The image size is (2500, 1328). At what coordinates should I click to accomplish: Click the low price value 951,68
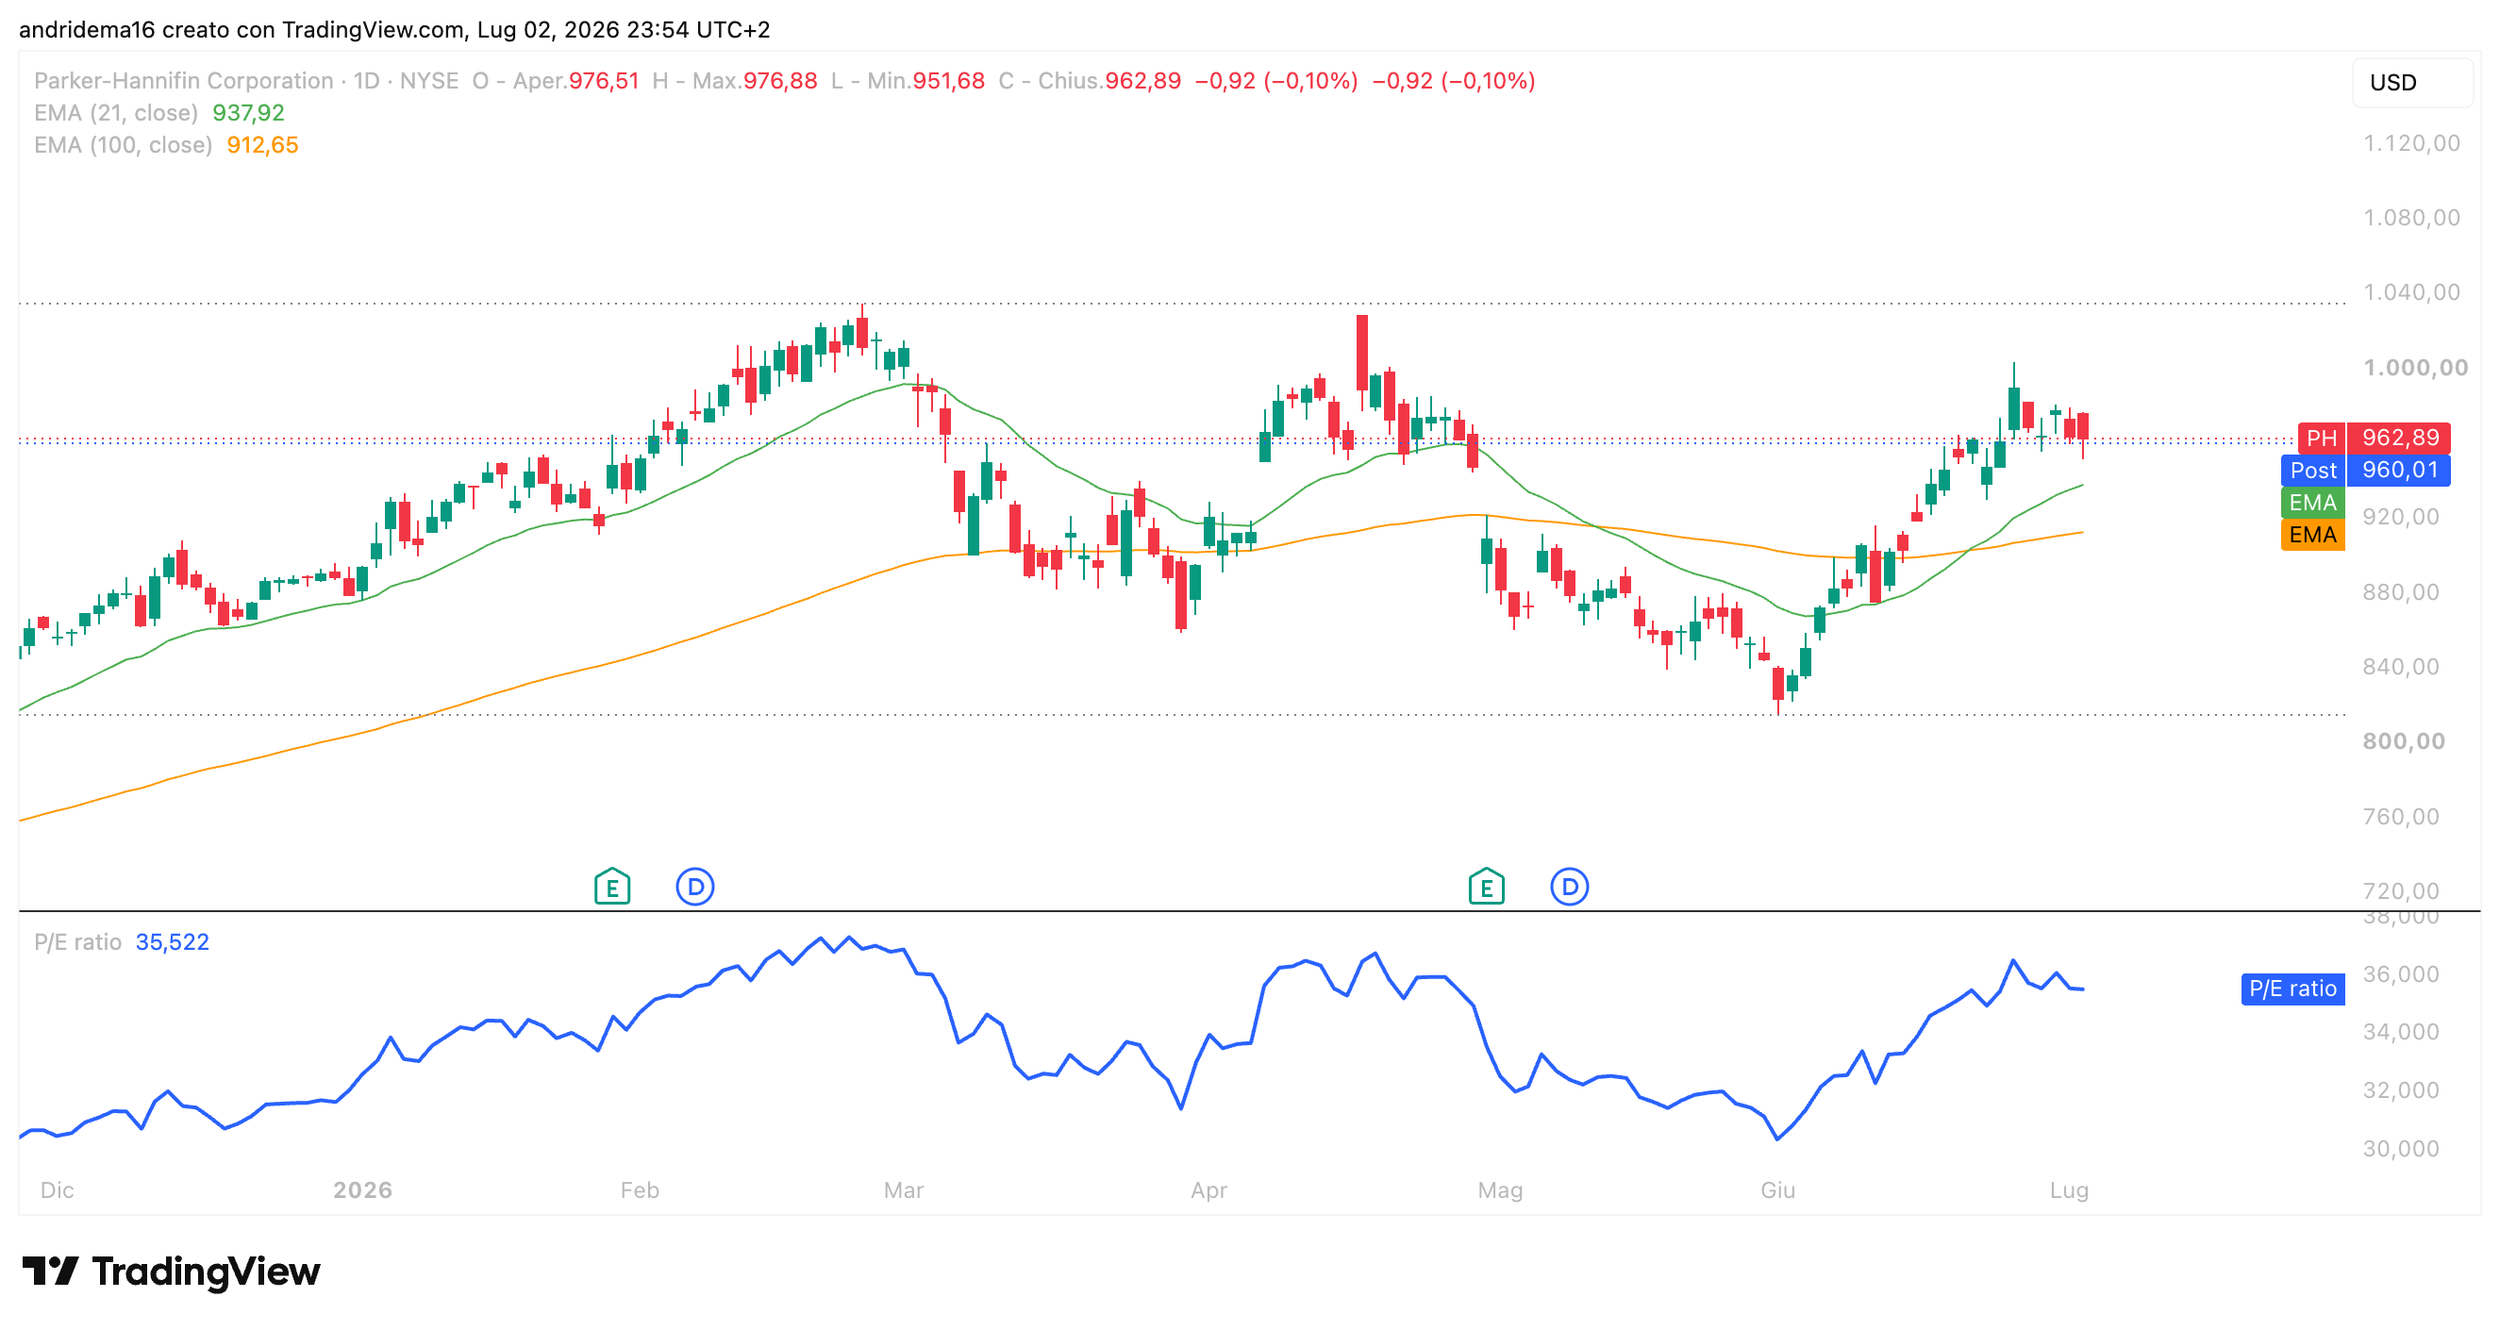point(948,81)
